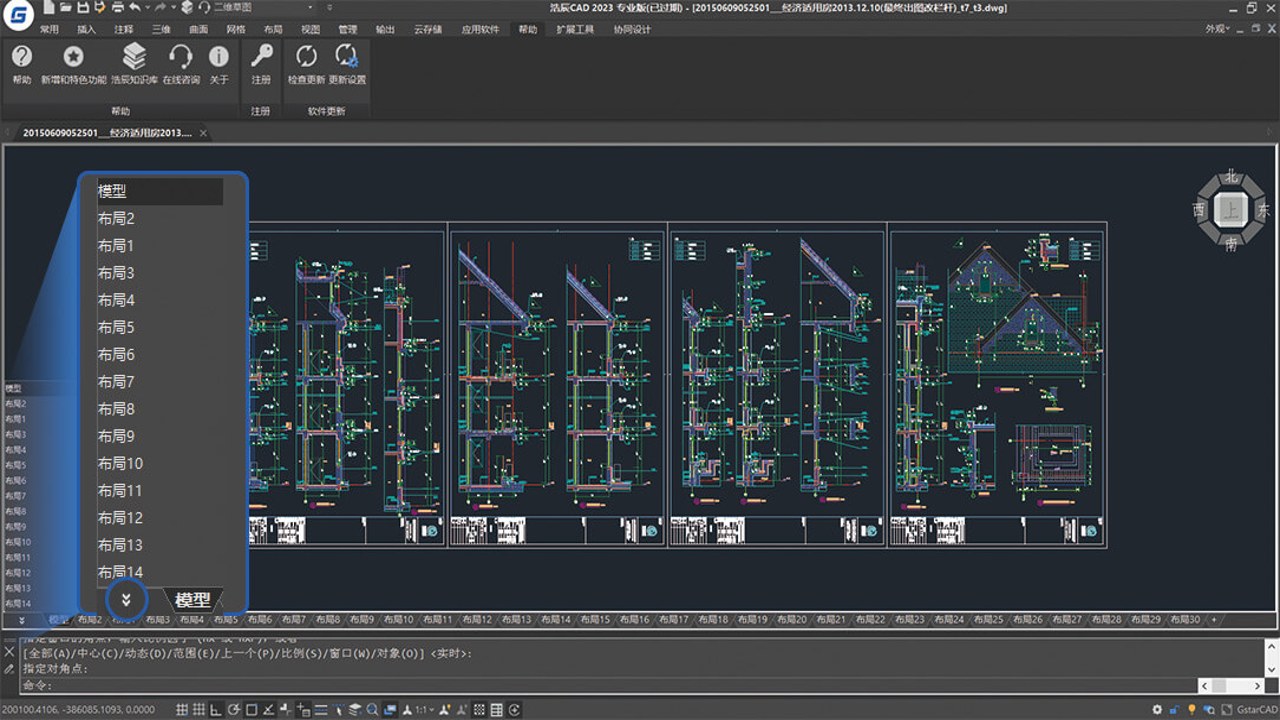Expand the layout list double-chevron button

pos(126,600)
